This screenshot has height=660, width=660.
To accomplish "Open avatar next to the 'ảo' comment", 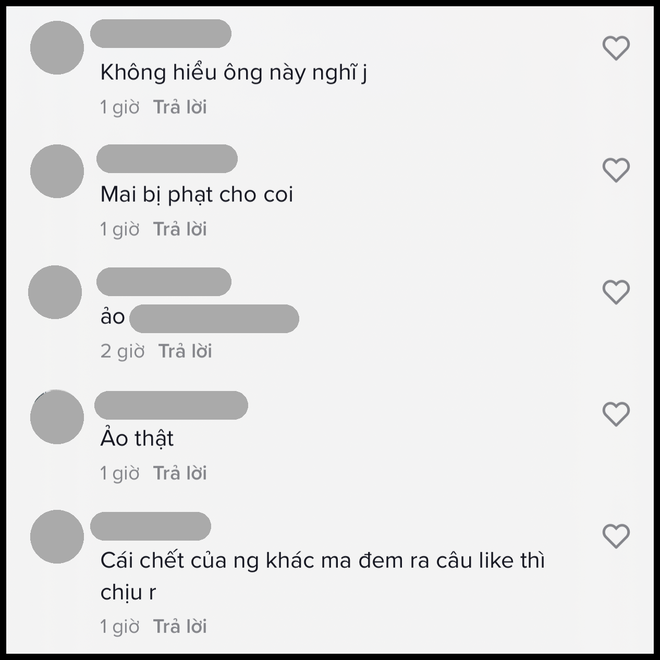I will point(55,292).
